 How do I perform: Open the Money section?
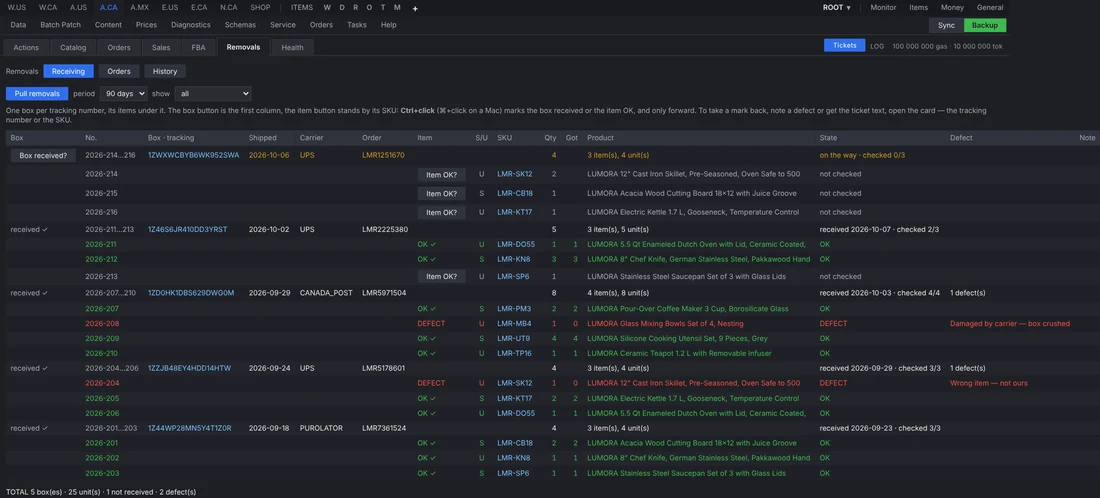952,8
